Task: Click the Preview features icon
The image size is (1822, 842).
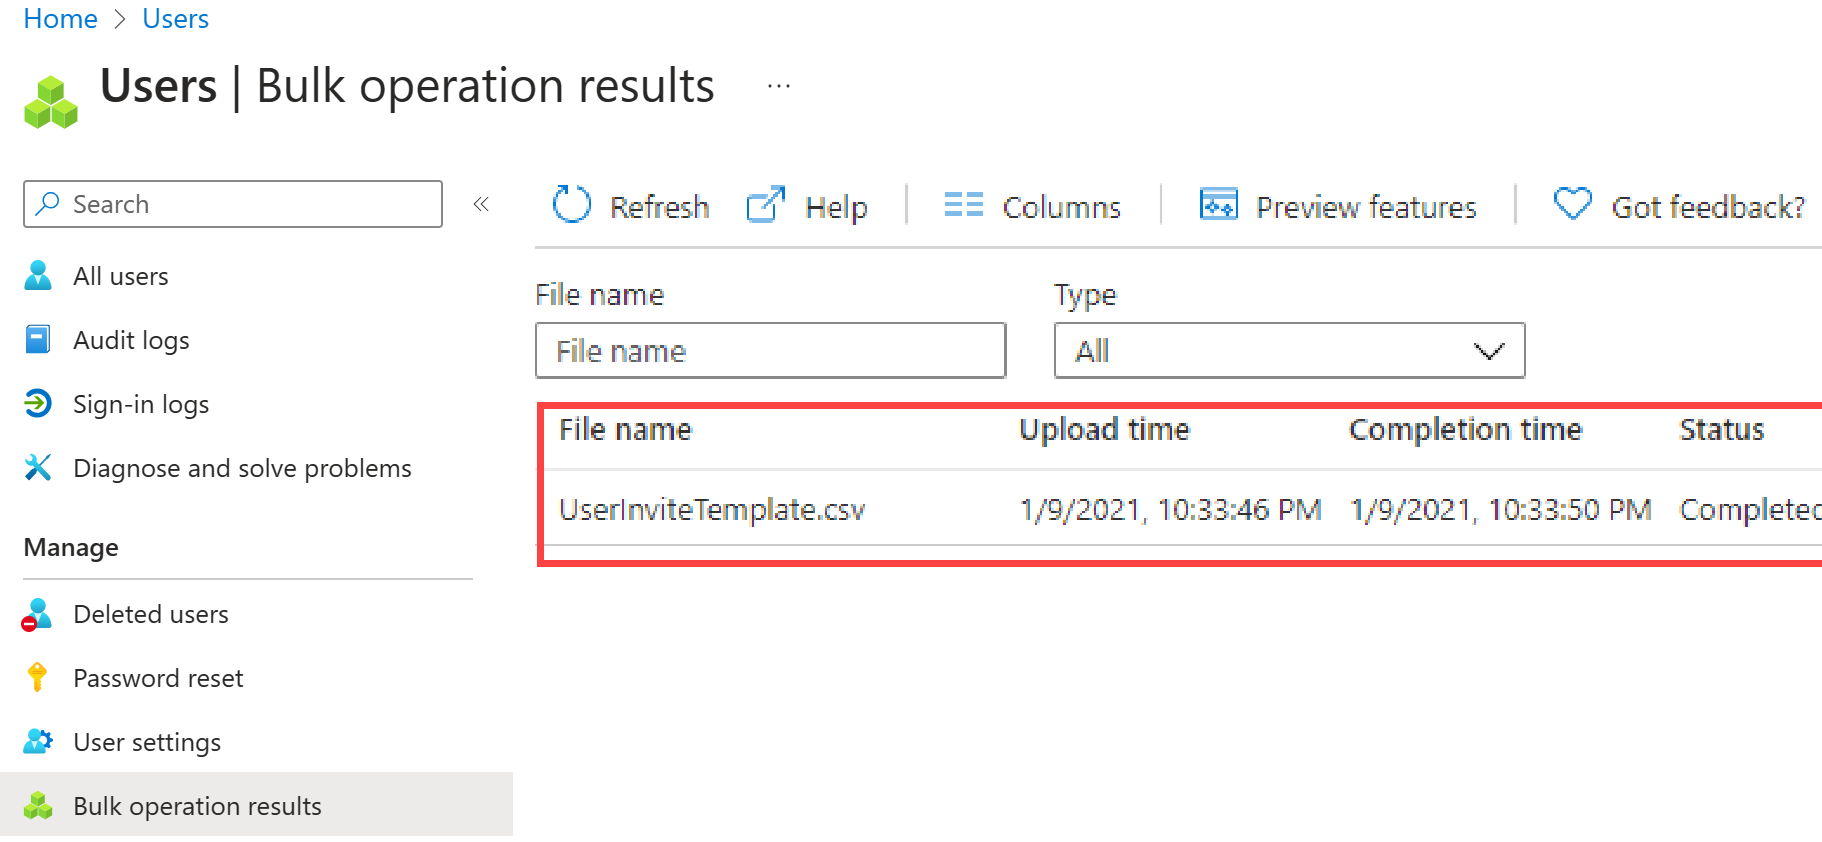Action: click(1219, 204)
